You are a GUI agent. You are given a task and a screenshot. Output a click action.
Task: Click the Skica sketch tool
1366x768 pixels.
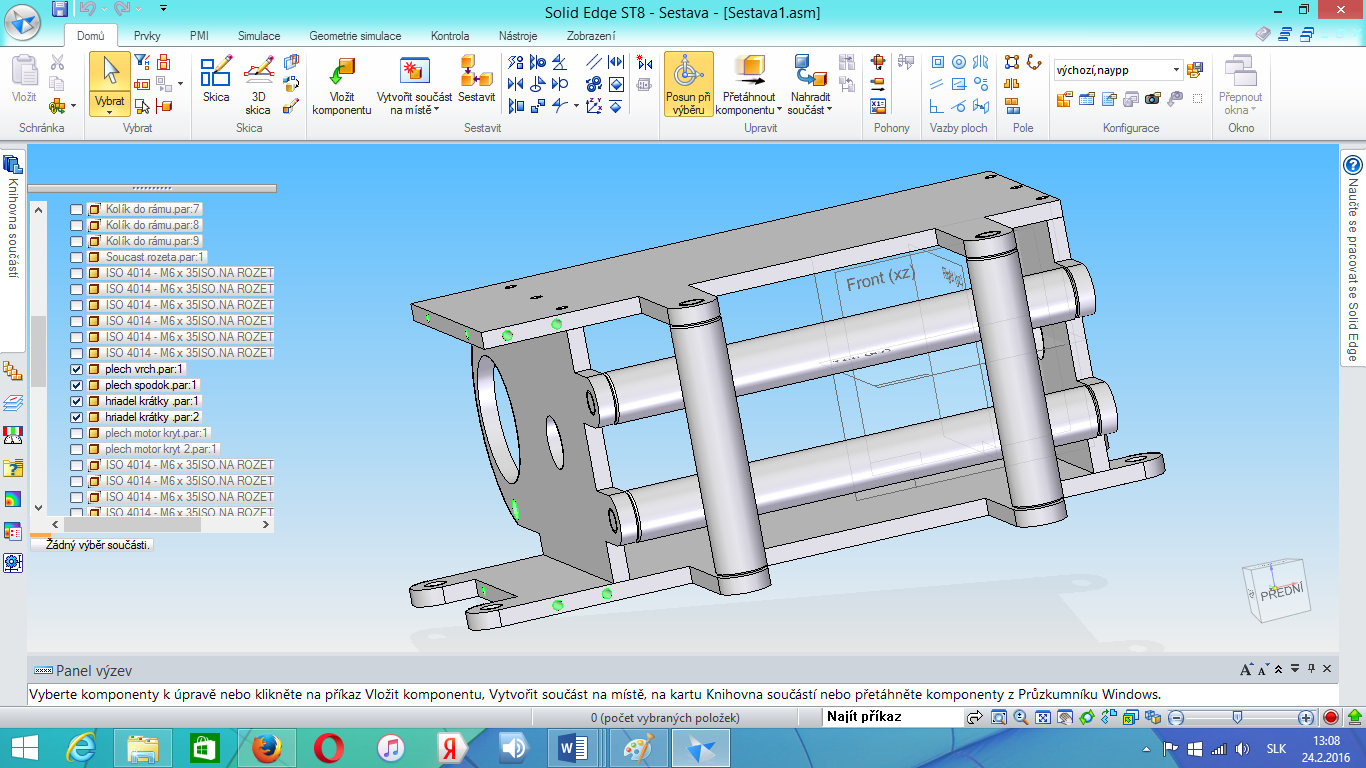click(x=216, y=79)
